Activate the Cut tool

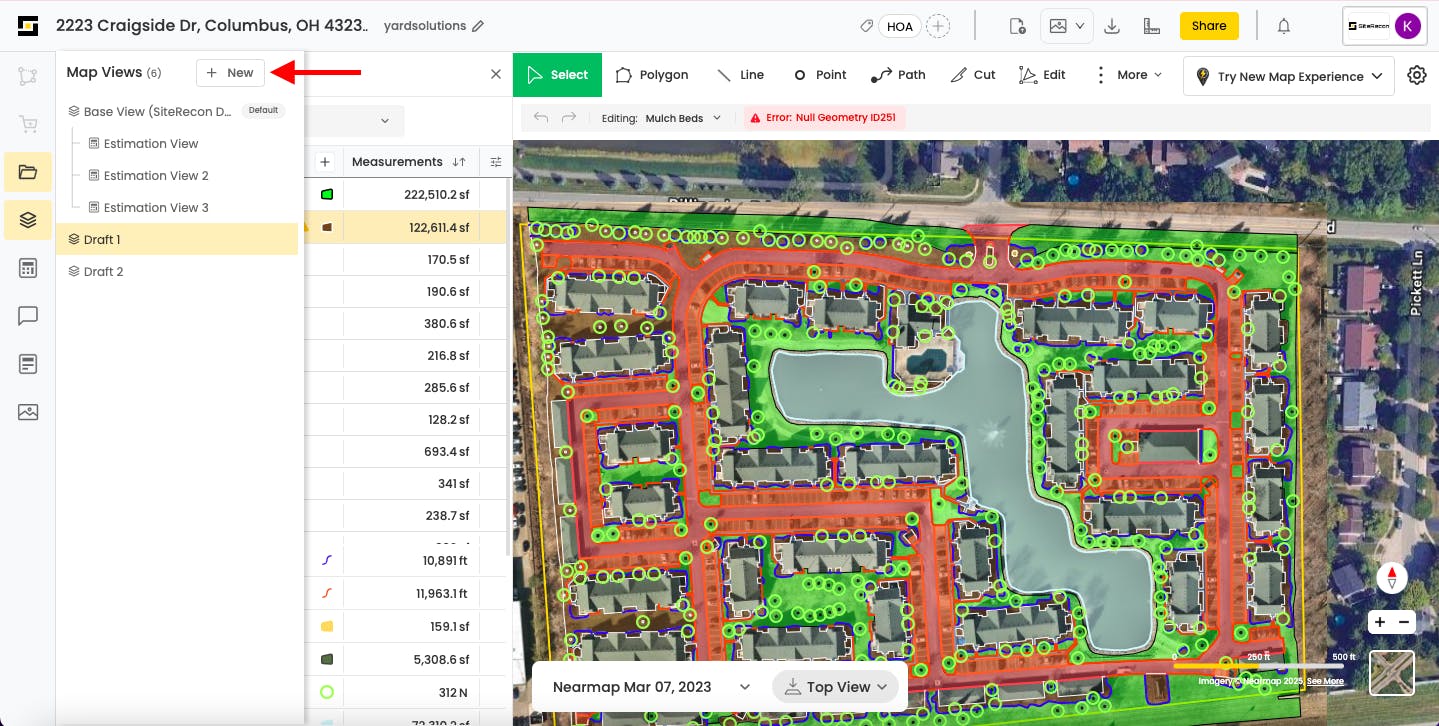973,75
